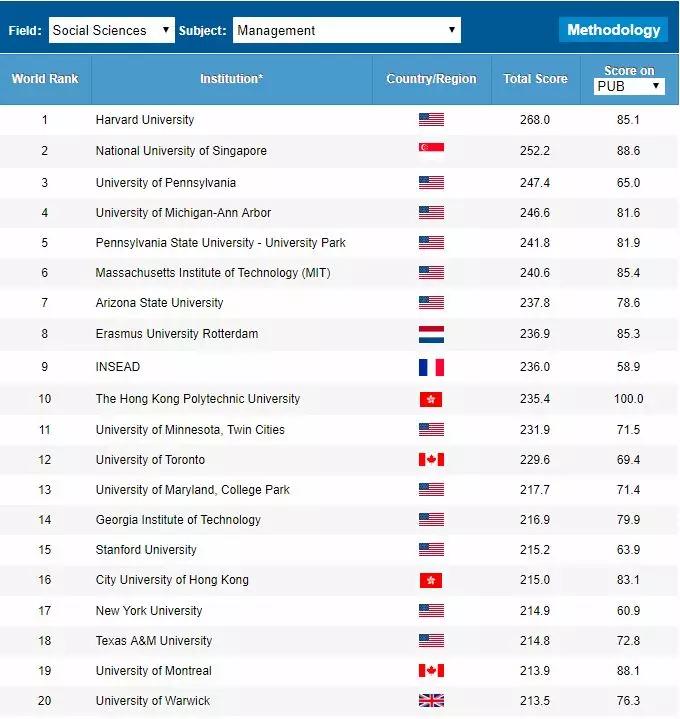
Task: Open University of Montreal entry
Action: (154, 670)
